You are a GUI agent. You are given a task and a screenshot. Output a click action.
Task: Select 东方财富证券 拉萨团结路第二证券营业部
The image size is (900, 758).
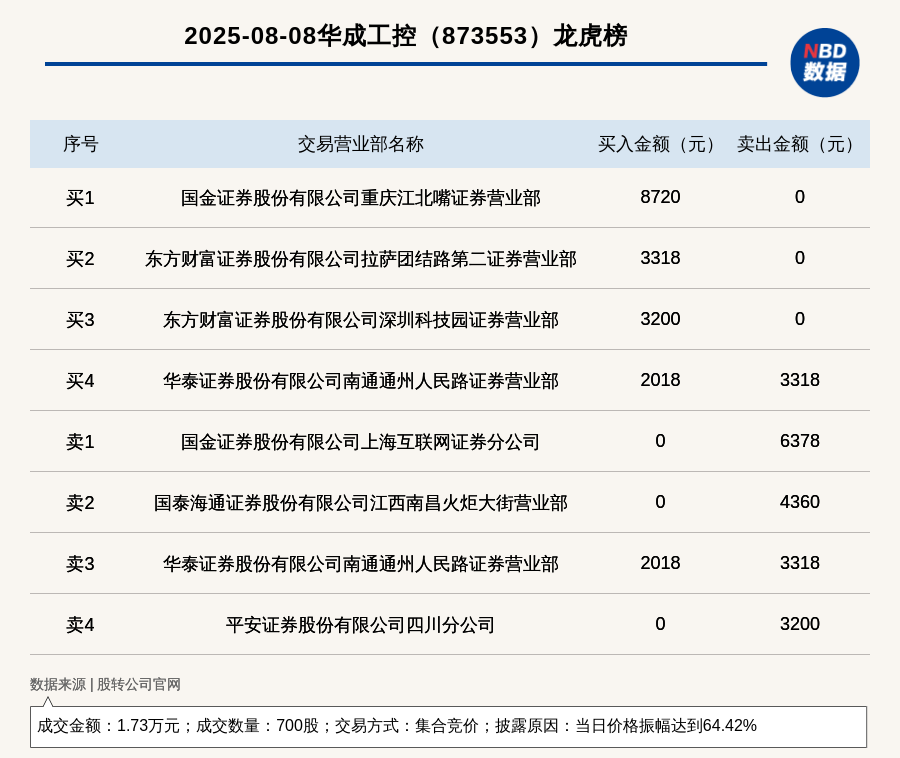point(360,259)
